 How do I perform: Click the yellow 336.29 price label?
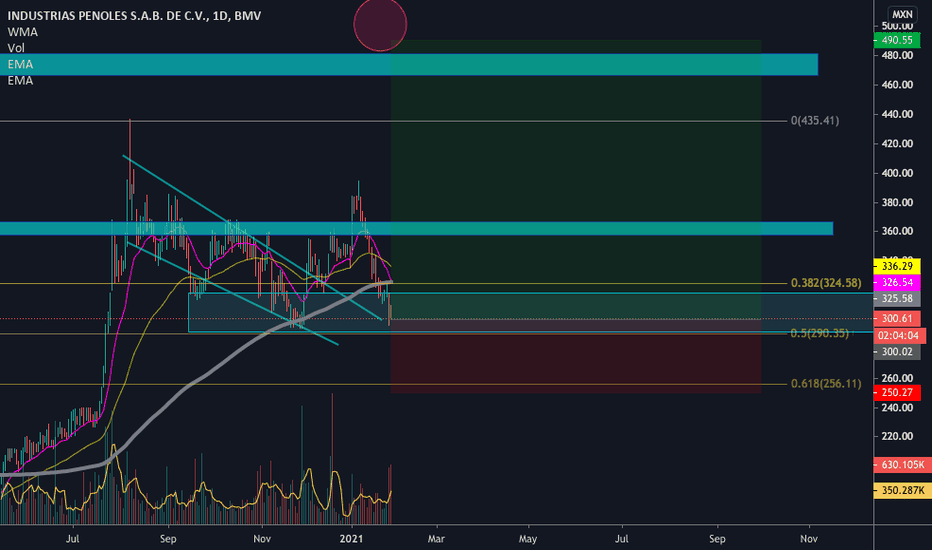pos(897,266)
